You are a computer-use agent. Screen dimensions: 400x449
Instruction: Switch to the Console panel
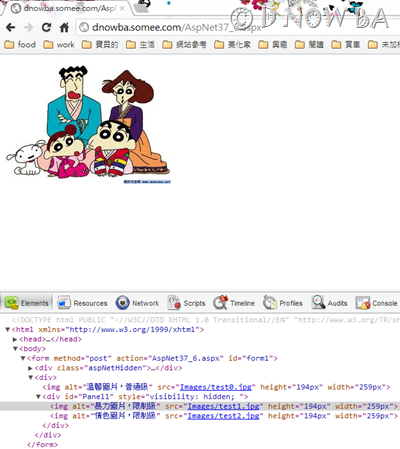[x=376, y=303]
